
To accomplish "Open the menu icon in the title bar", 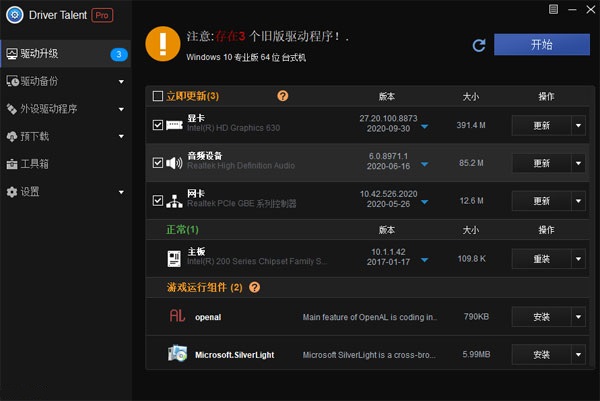I will (x=553, y=9).
